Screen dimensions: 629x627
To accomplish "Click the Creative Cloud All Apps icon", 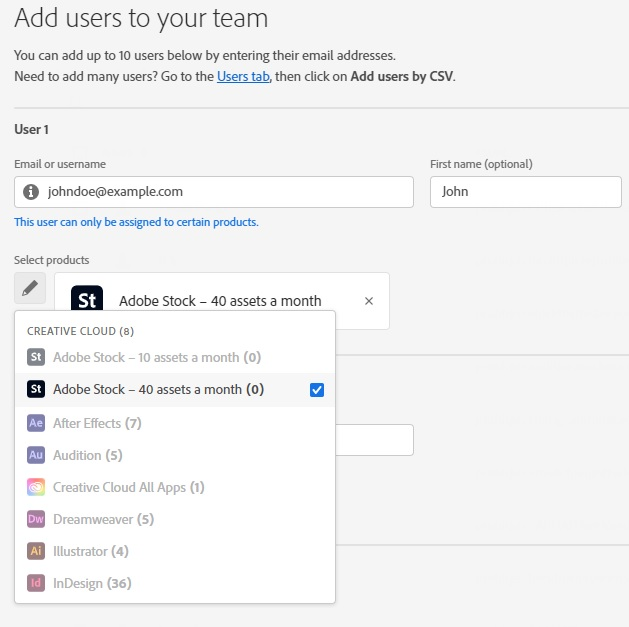I will [x=36, y=487].
